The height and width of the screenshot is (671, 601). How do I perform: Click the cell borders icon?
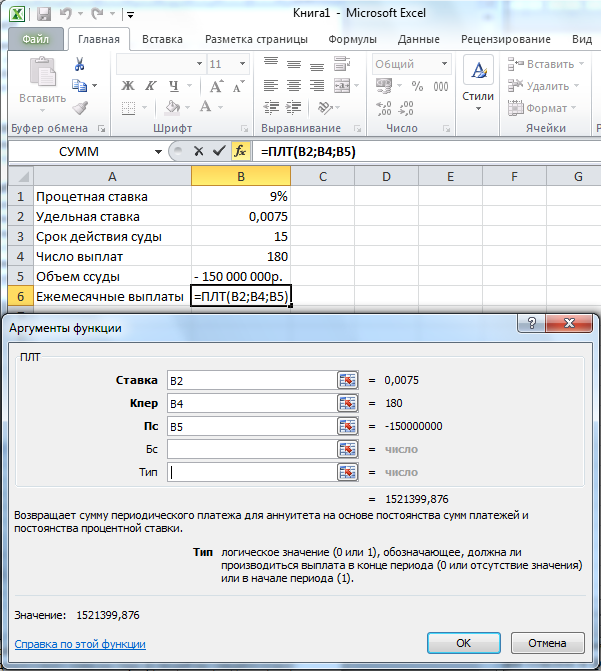(x=128, y=107)
